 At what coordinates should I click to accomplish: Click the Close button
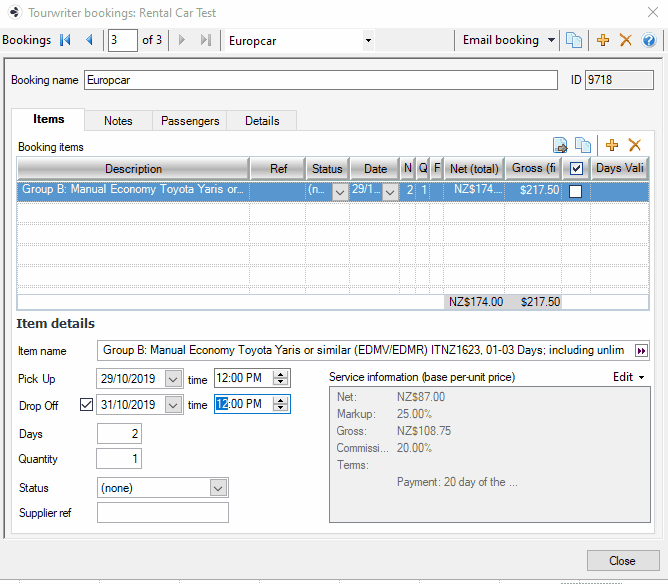[622, 561]
